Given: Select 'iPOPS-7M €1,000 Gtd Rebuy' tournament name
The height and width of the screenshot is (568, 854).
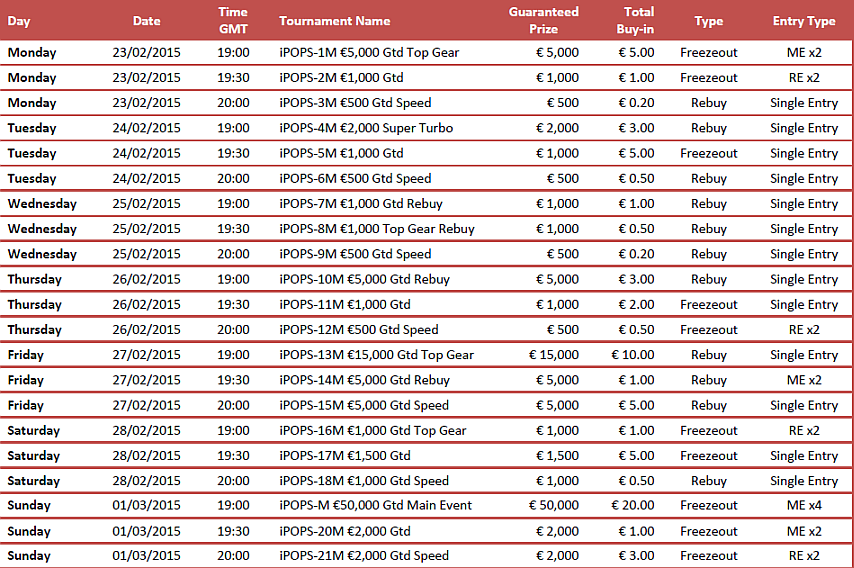Looking at the screenshot, I should click(x=361, y=204).
